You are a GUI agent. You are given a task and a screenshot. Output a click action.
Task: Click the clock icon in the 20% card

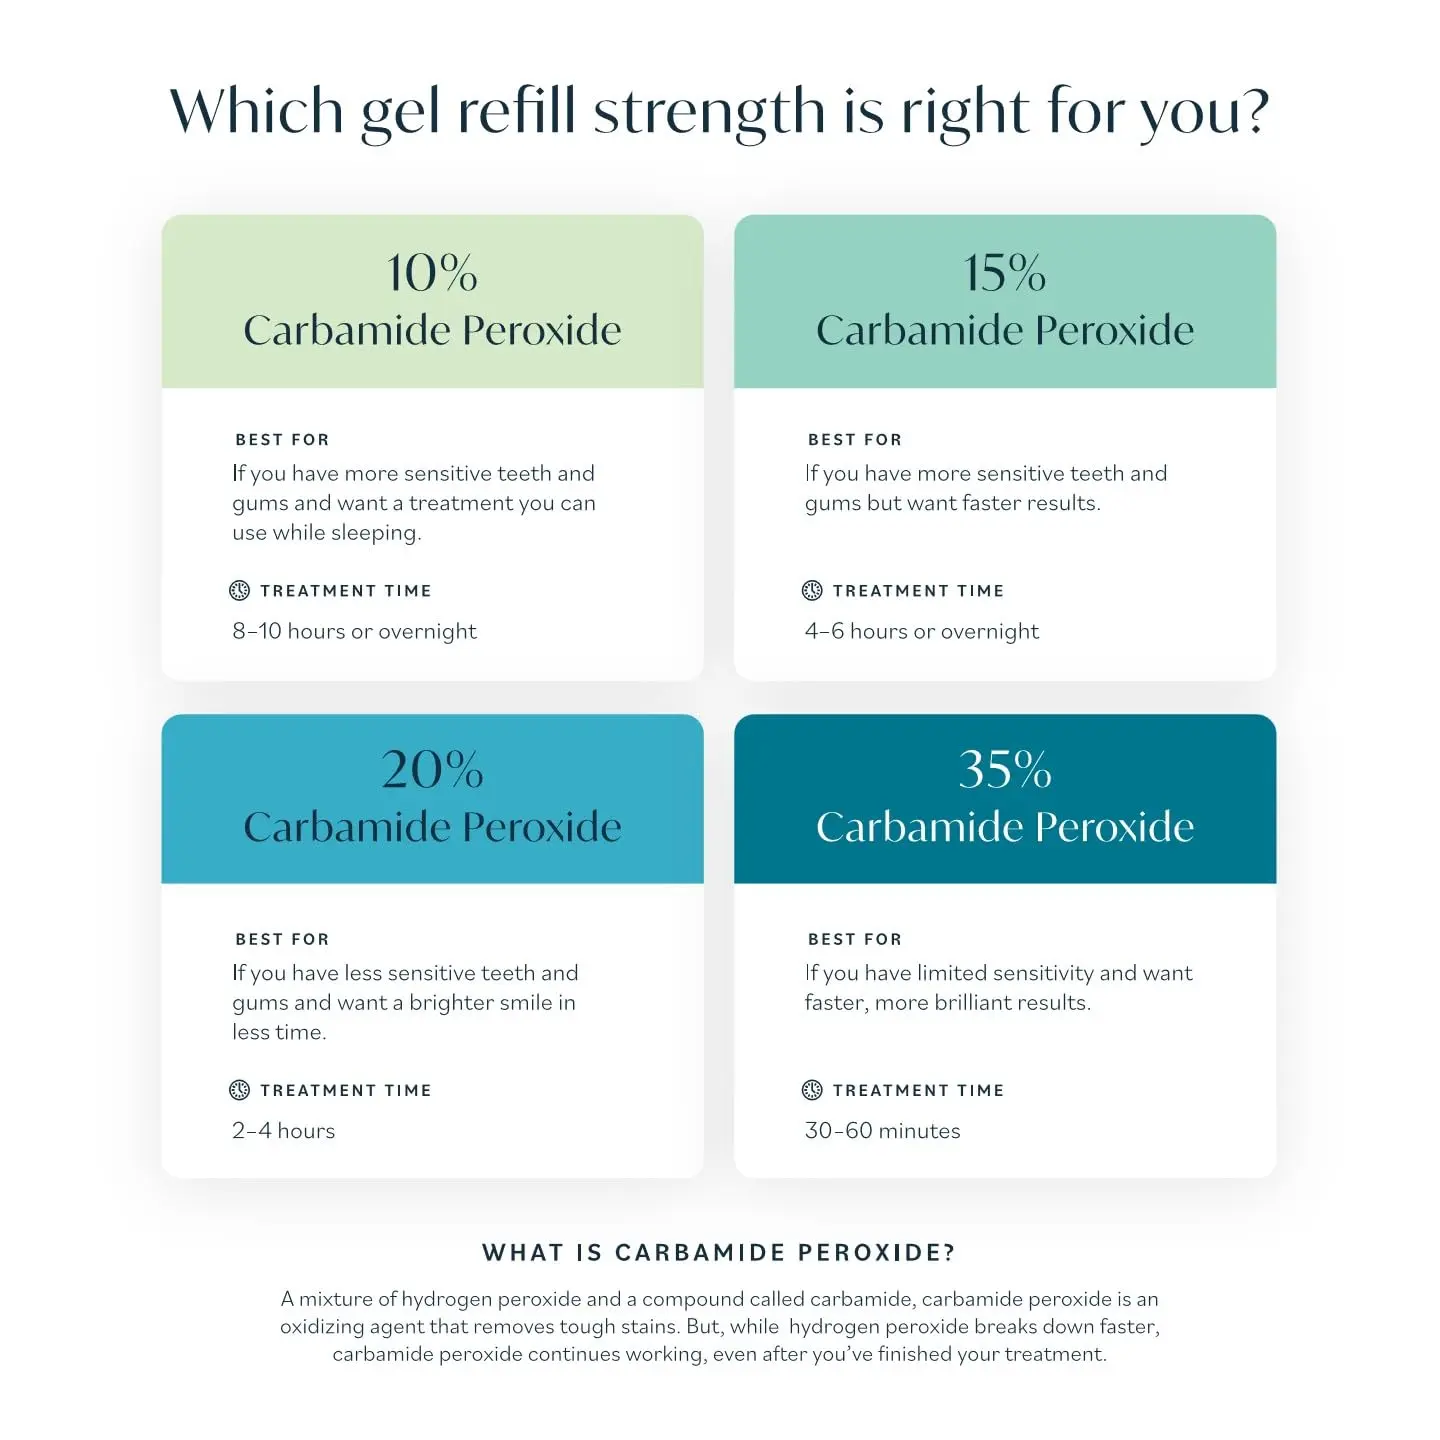coord(239,1090)
